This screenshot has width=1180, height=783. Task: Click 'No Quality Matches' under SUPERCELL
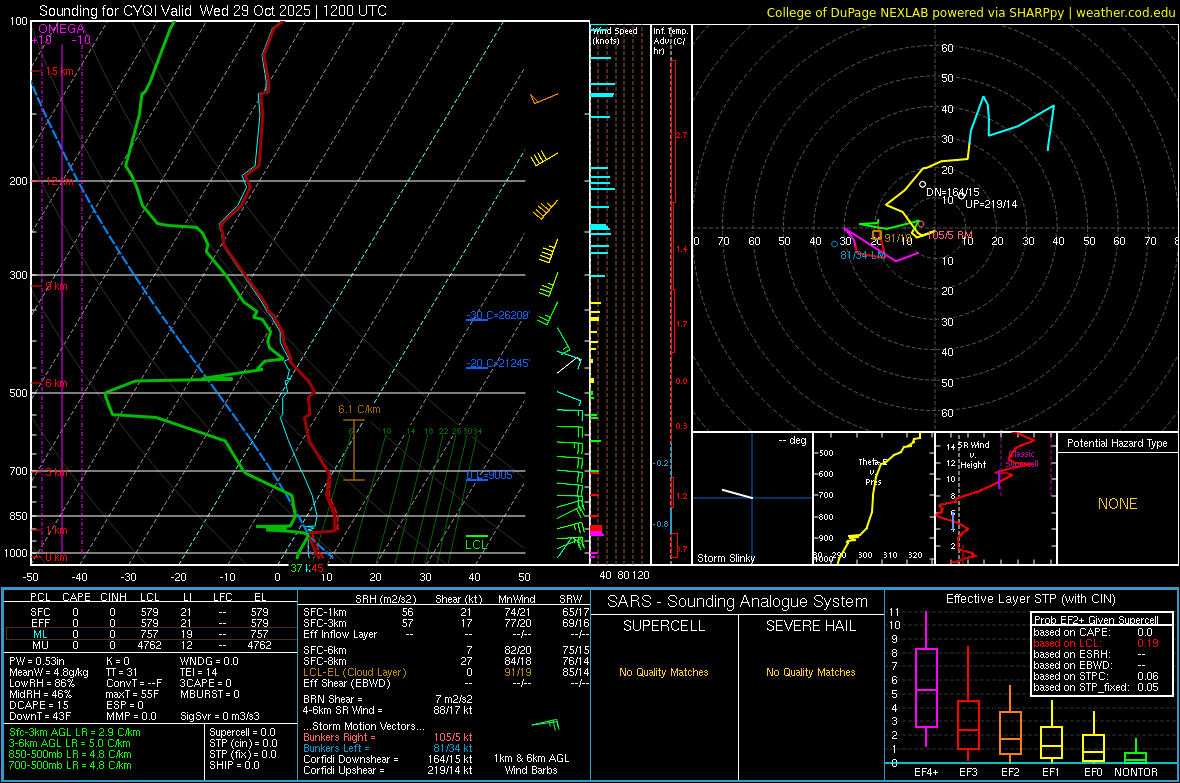664,672
